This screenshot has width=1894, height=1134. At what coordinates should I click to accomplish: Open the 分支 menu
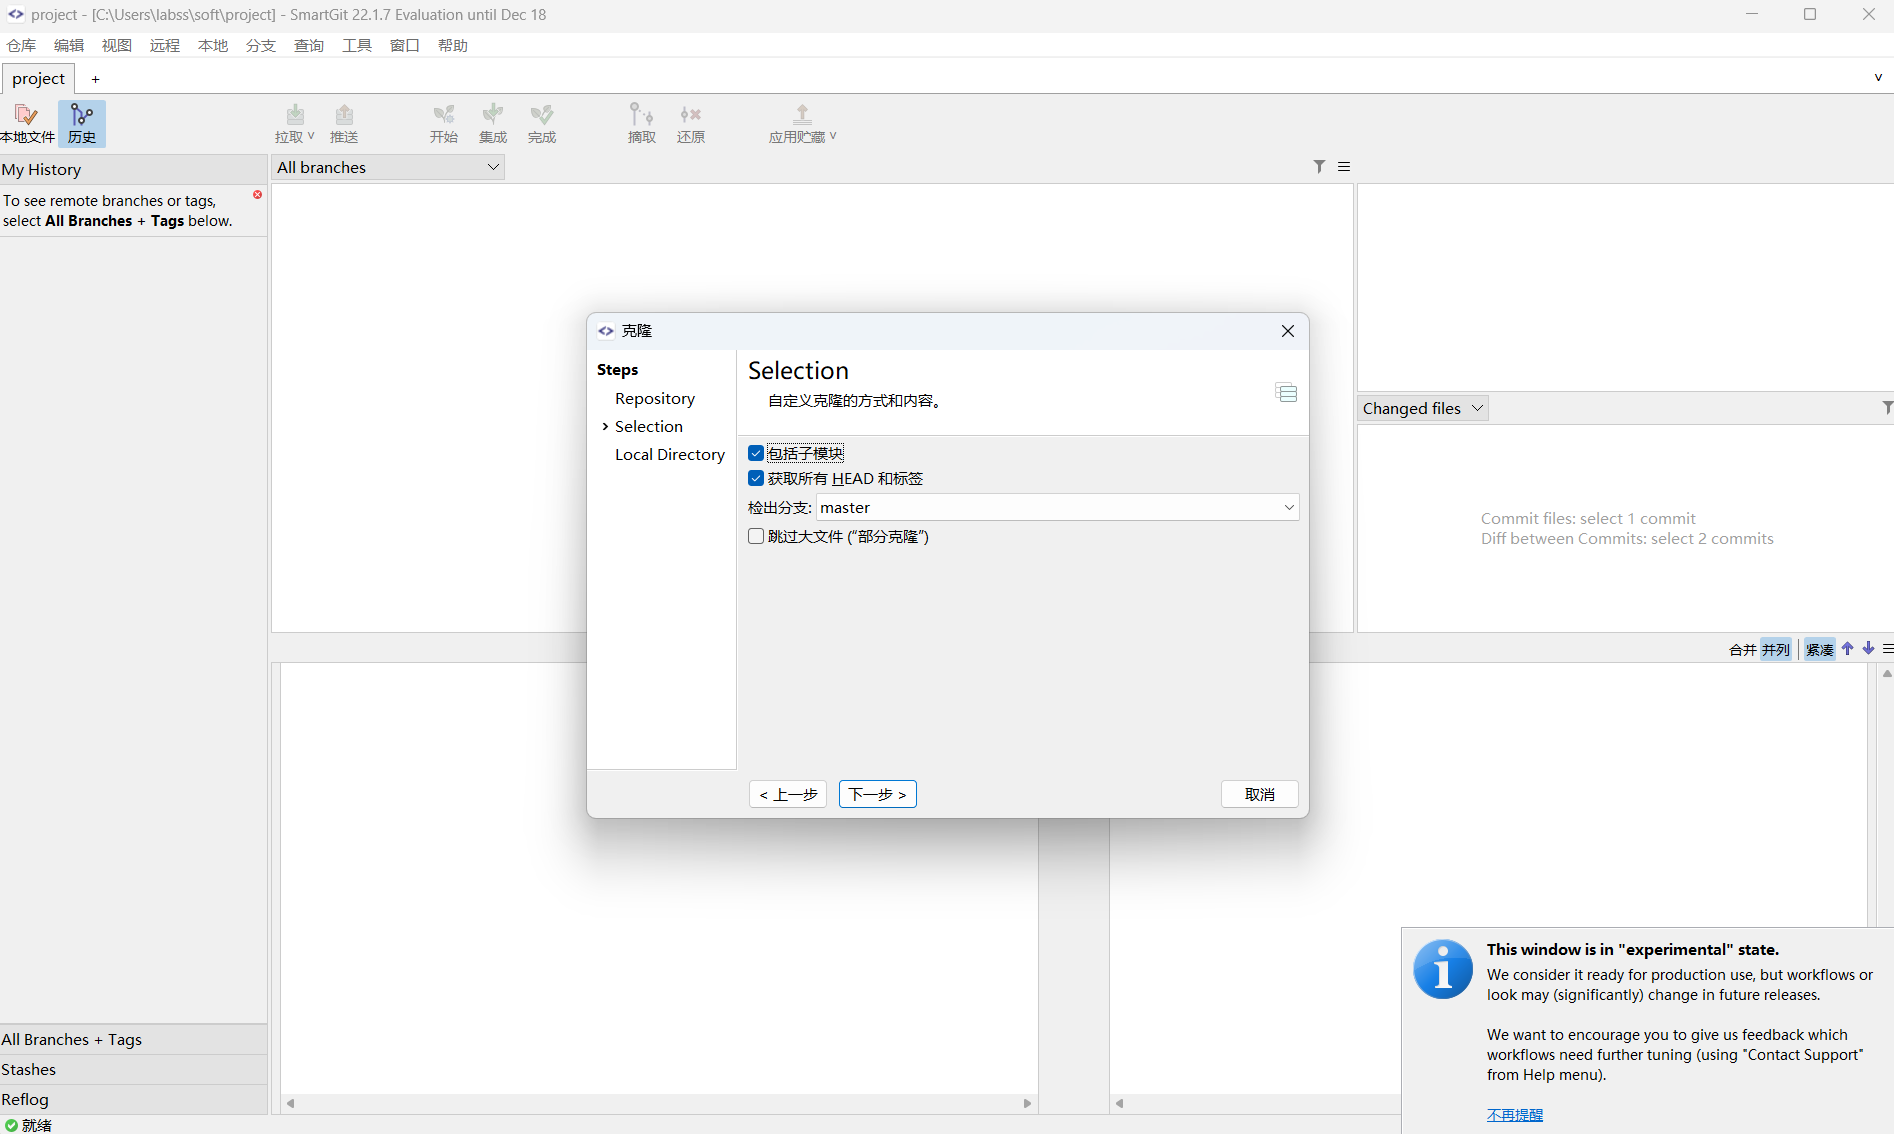261,45
